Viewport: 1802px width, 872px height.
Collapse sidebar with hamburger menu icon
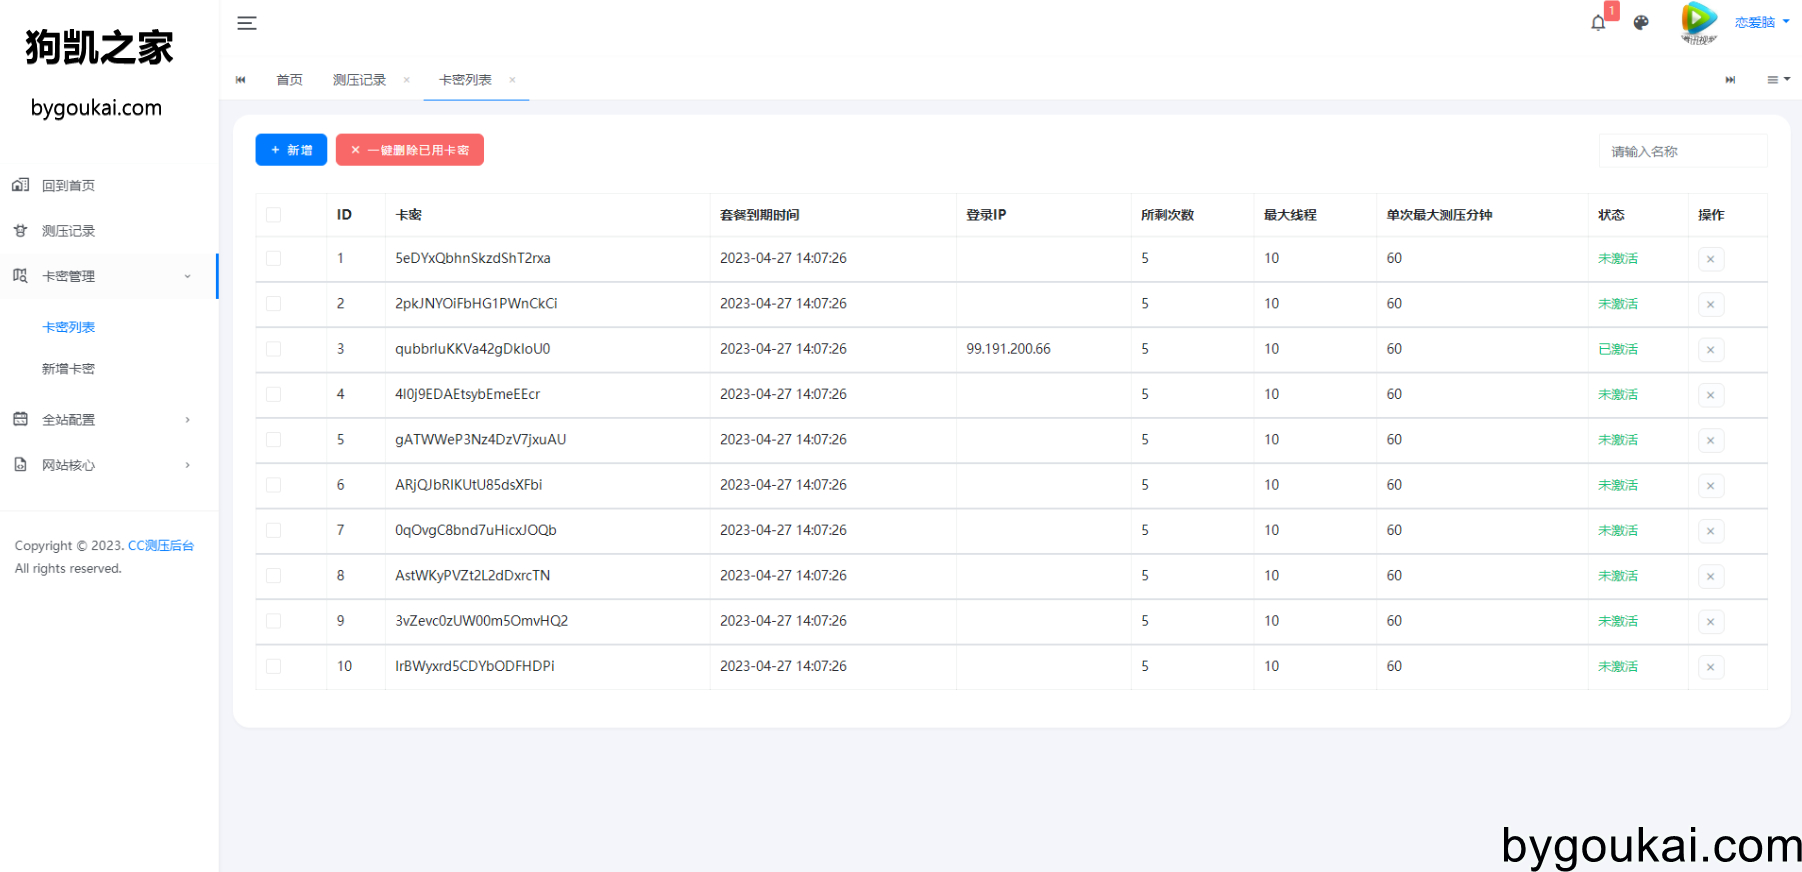[x=247, y=23]
